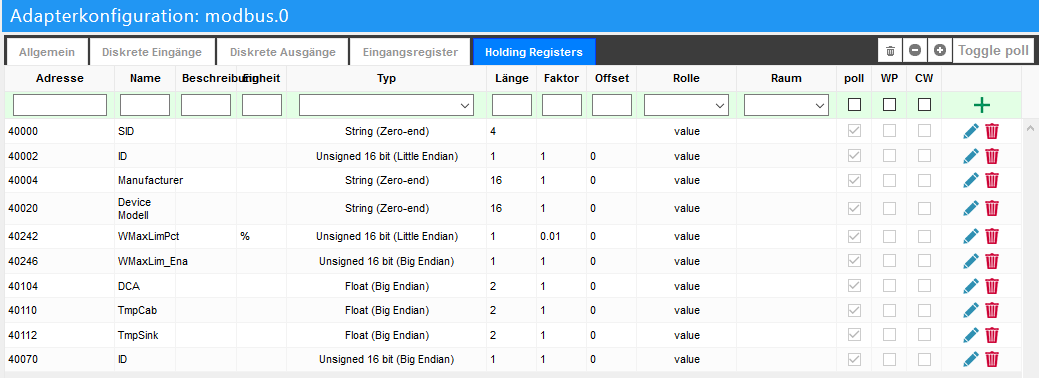This screenshot has width=1039, height=378.
Task: Click the Adresse filter input field
Action: click(x=60, y=105)
